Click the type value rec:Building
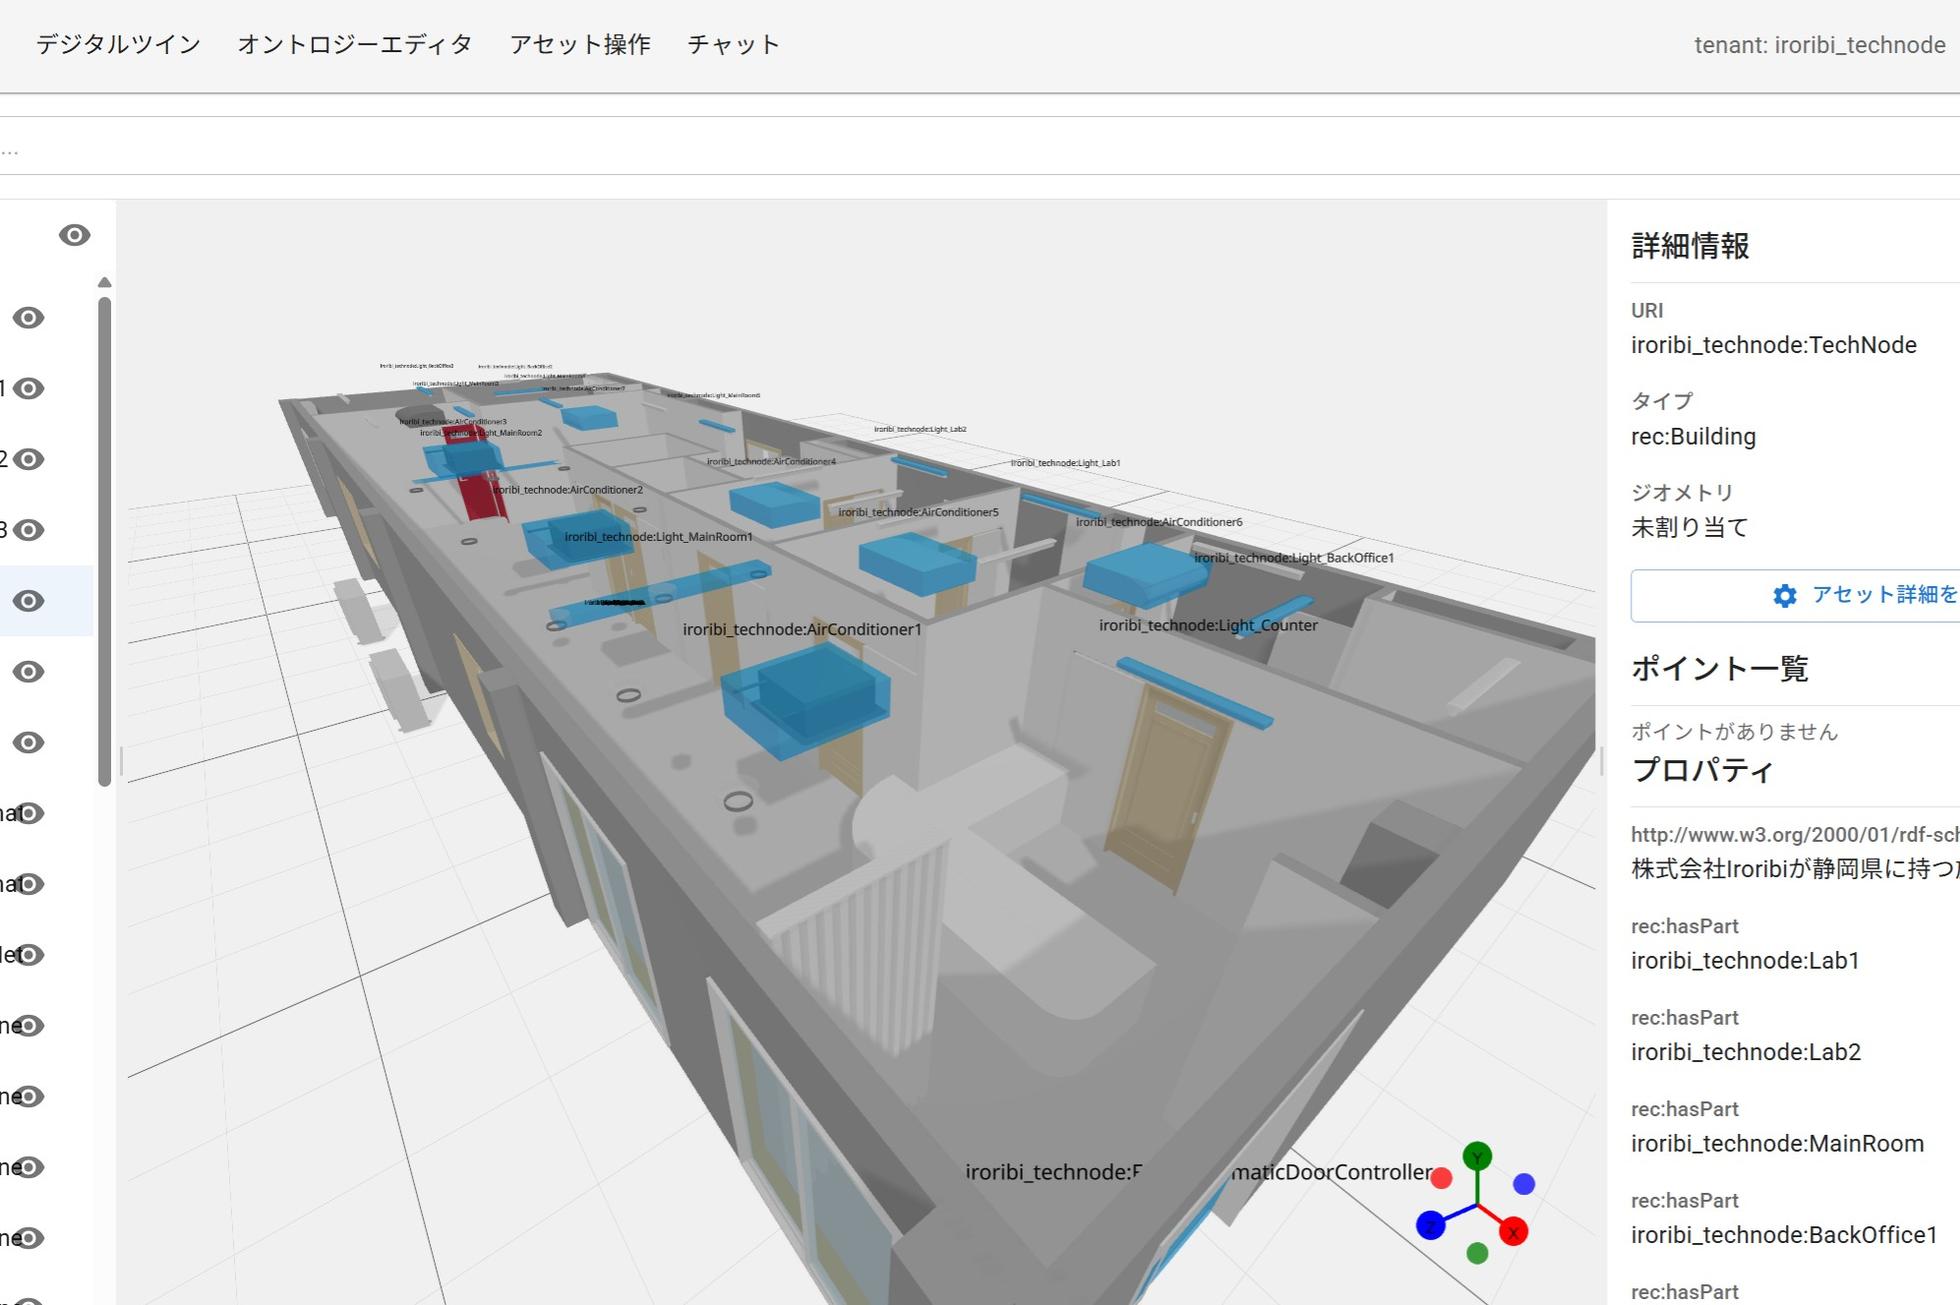Viewport: 1960px width, 1305px height. (x=1693, y=437)
